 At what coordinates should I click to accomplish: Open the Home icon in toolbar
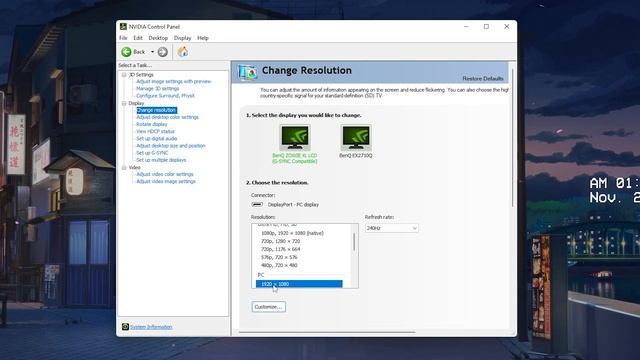coord(183,52)
